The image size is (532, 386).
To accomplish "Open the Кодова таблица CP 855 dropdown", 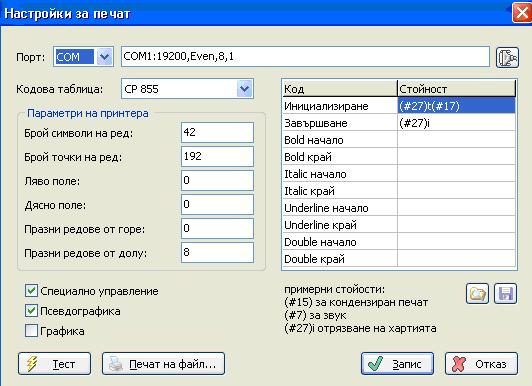I will [x=245, y=89].
